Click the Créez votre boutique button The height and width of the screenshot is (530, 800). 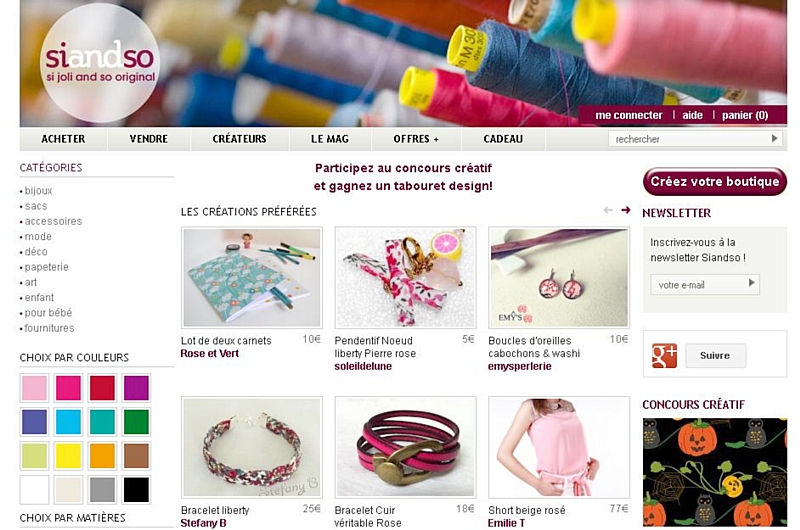pyautogui.click(x=715, y=182)
